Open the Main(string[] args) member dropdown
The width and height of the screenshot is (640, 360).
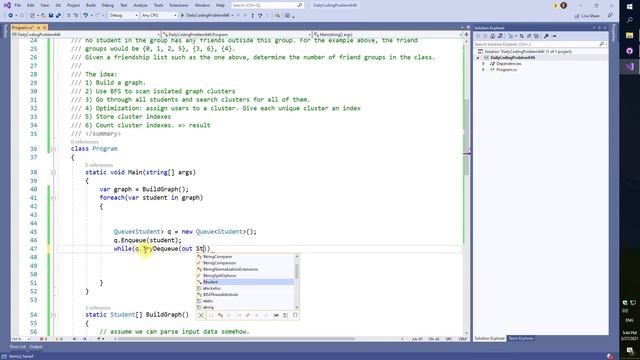click(x=388, y=35)
